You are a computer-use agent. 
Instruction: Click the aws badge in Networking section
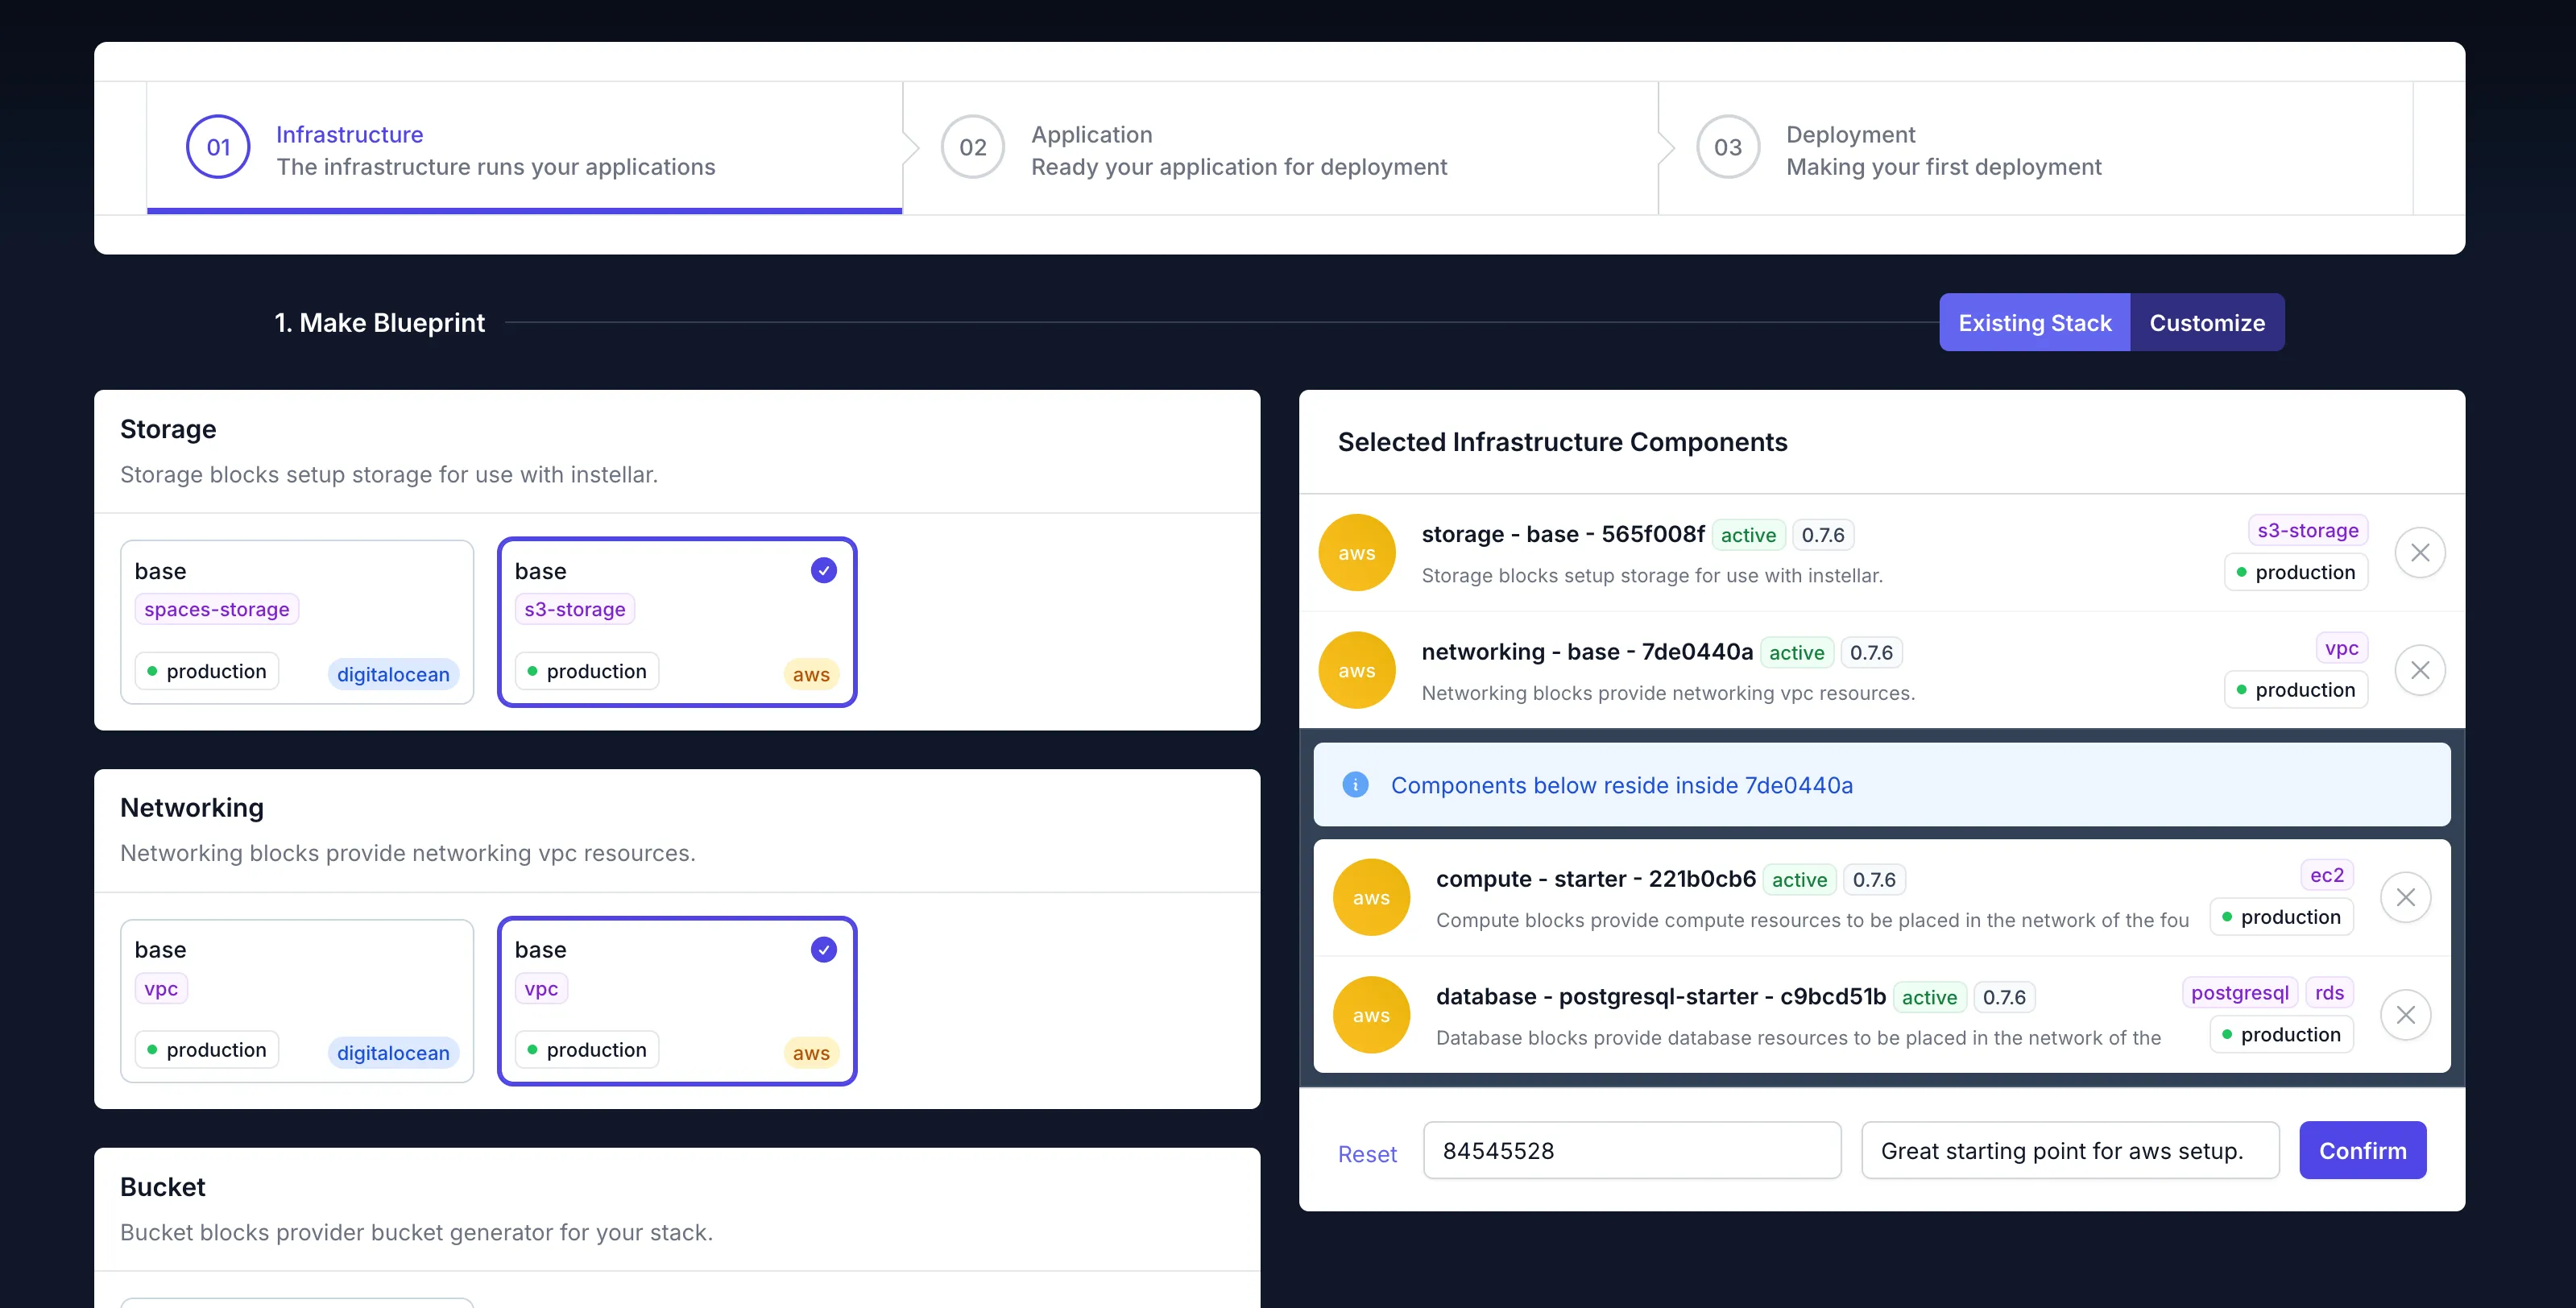coord(811,1053)
